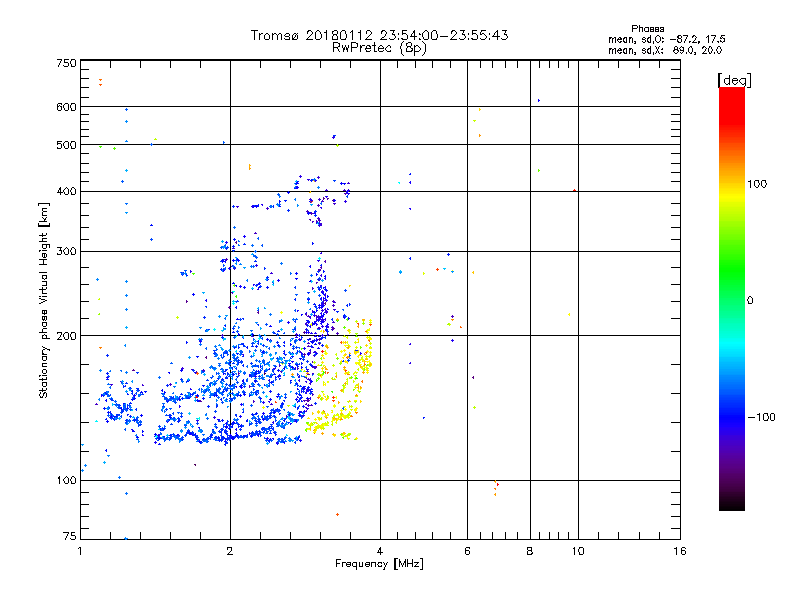
Task: Select the '16' MHz frequency tick label
Action: (x=680, y=551)
